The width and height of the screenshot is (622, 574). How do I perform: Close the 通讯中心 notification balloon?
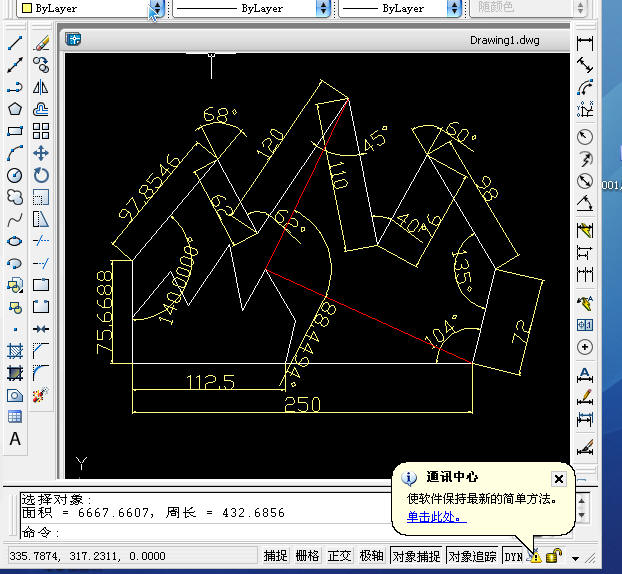[559, 479]
